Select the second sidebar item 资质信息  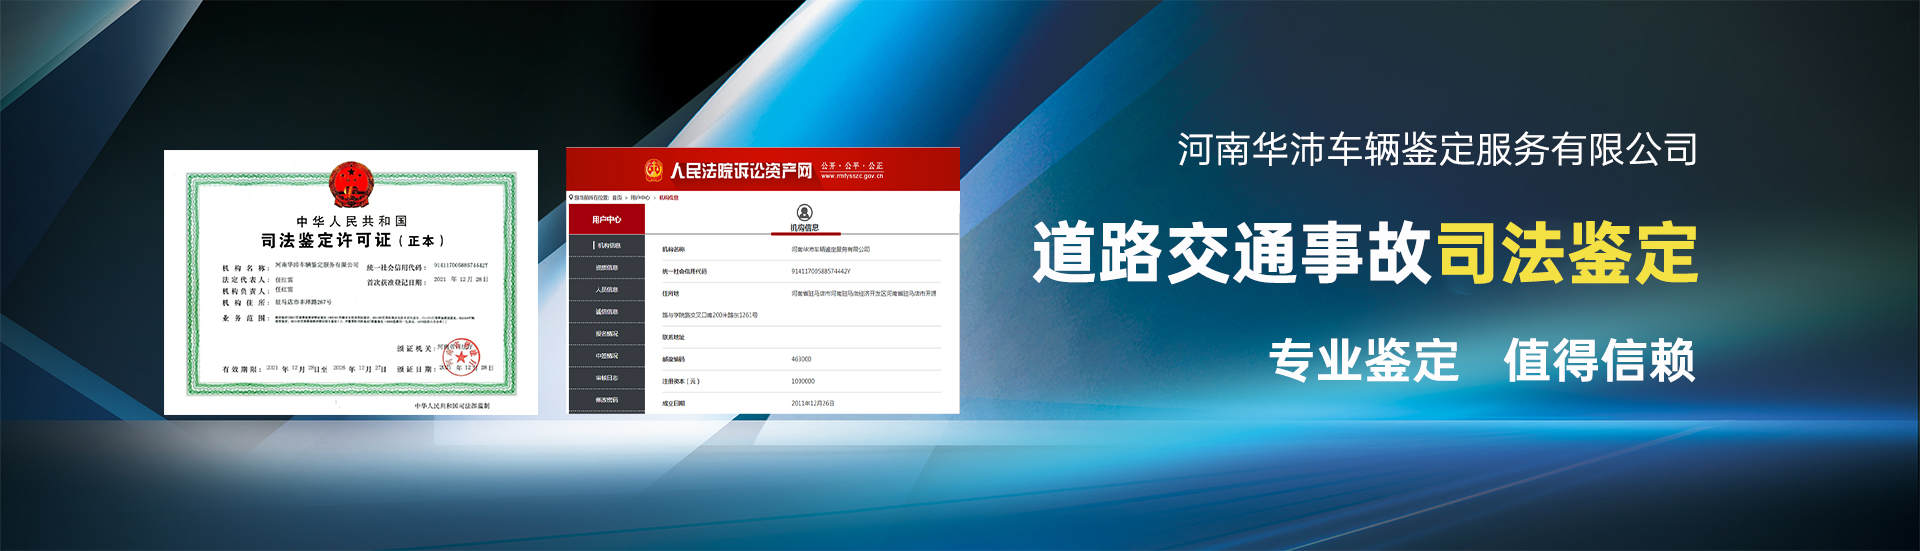607,267
